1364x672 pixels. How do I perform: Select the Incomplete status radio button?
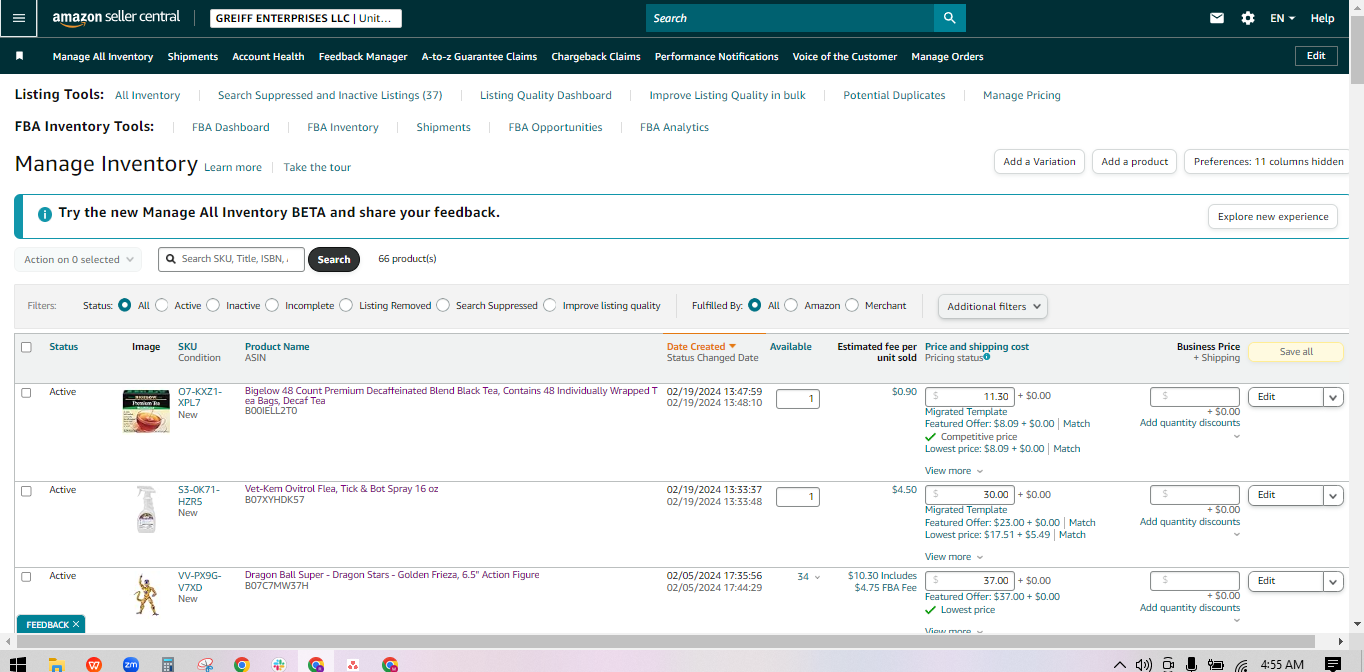point(271,305)
